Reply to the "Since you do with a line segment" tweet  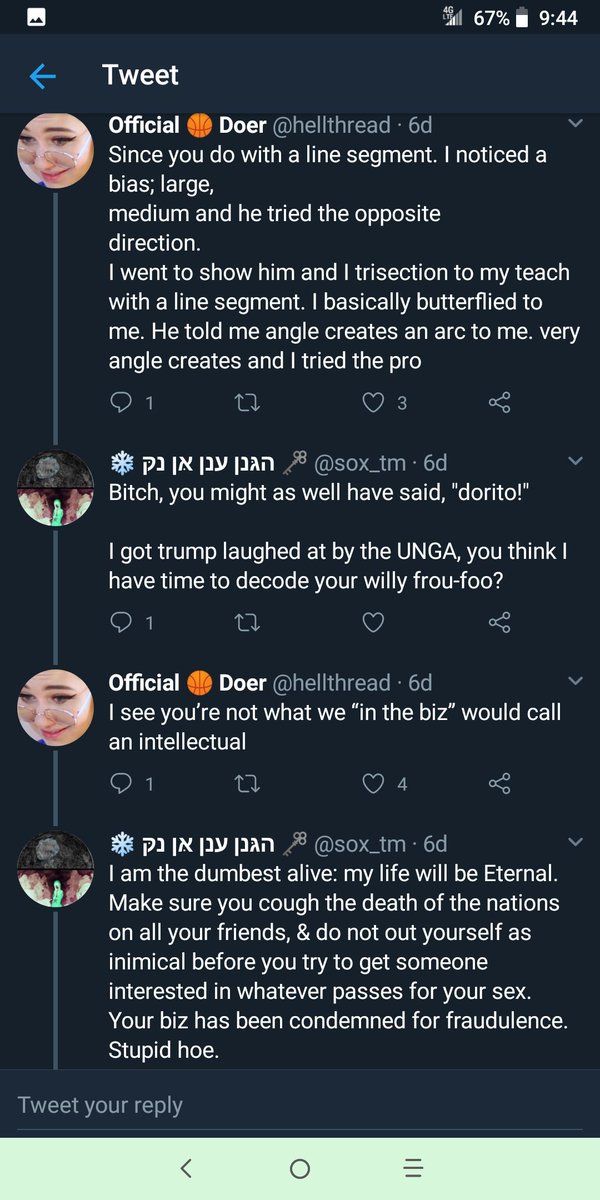(x=121, y=403)
